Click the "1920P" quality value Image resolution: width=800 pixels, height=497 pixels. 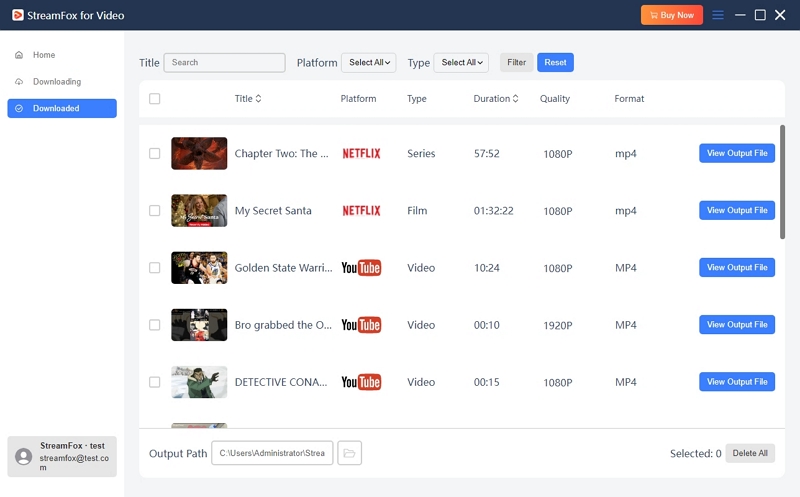coord(558,326)
